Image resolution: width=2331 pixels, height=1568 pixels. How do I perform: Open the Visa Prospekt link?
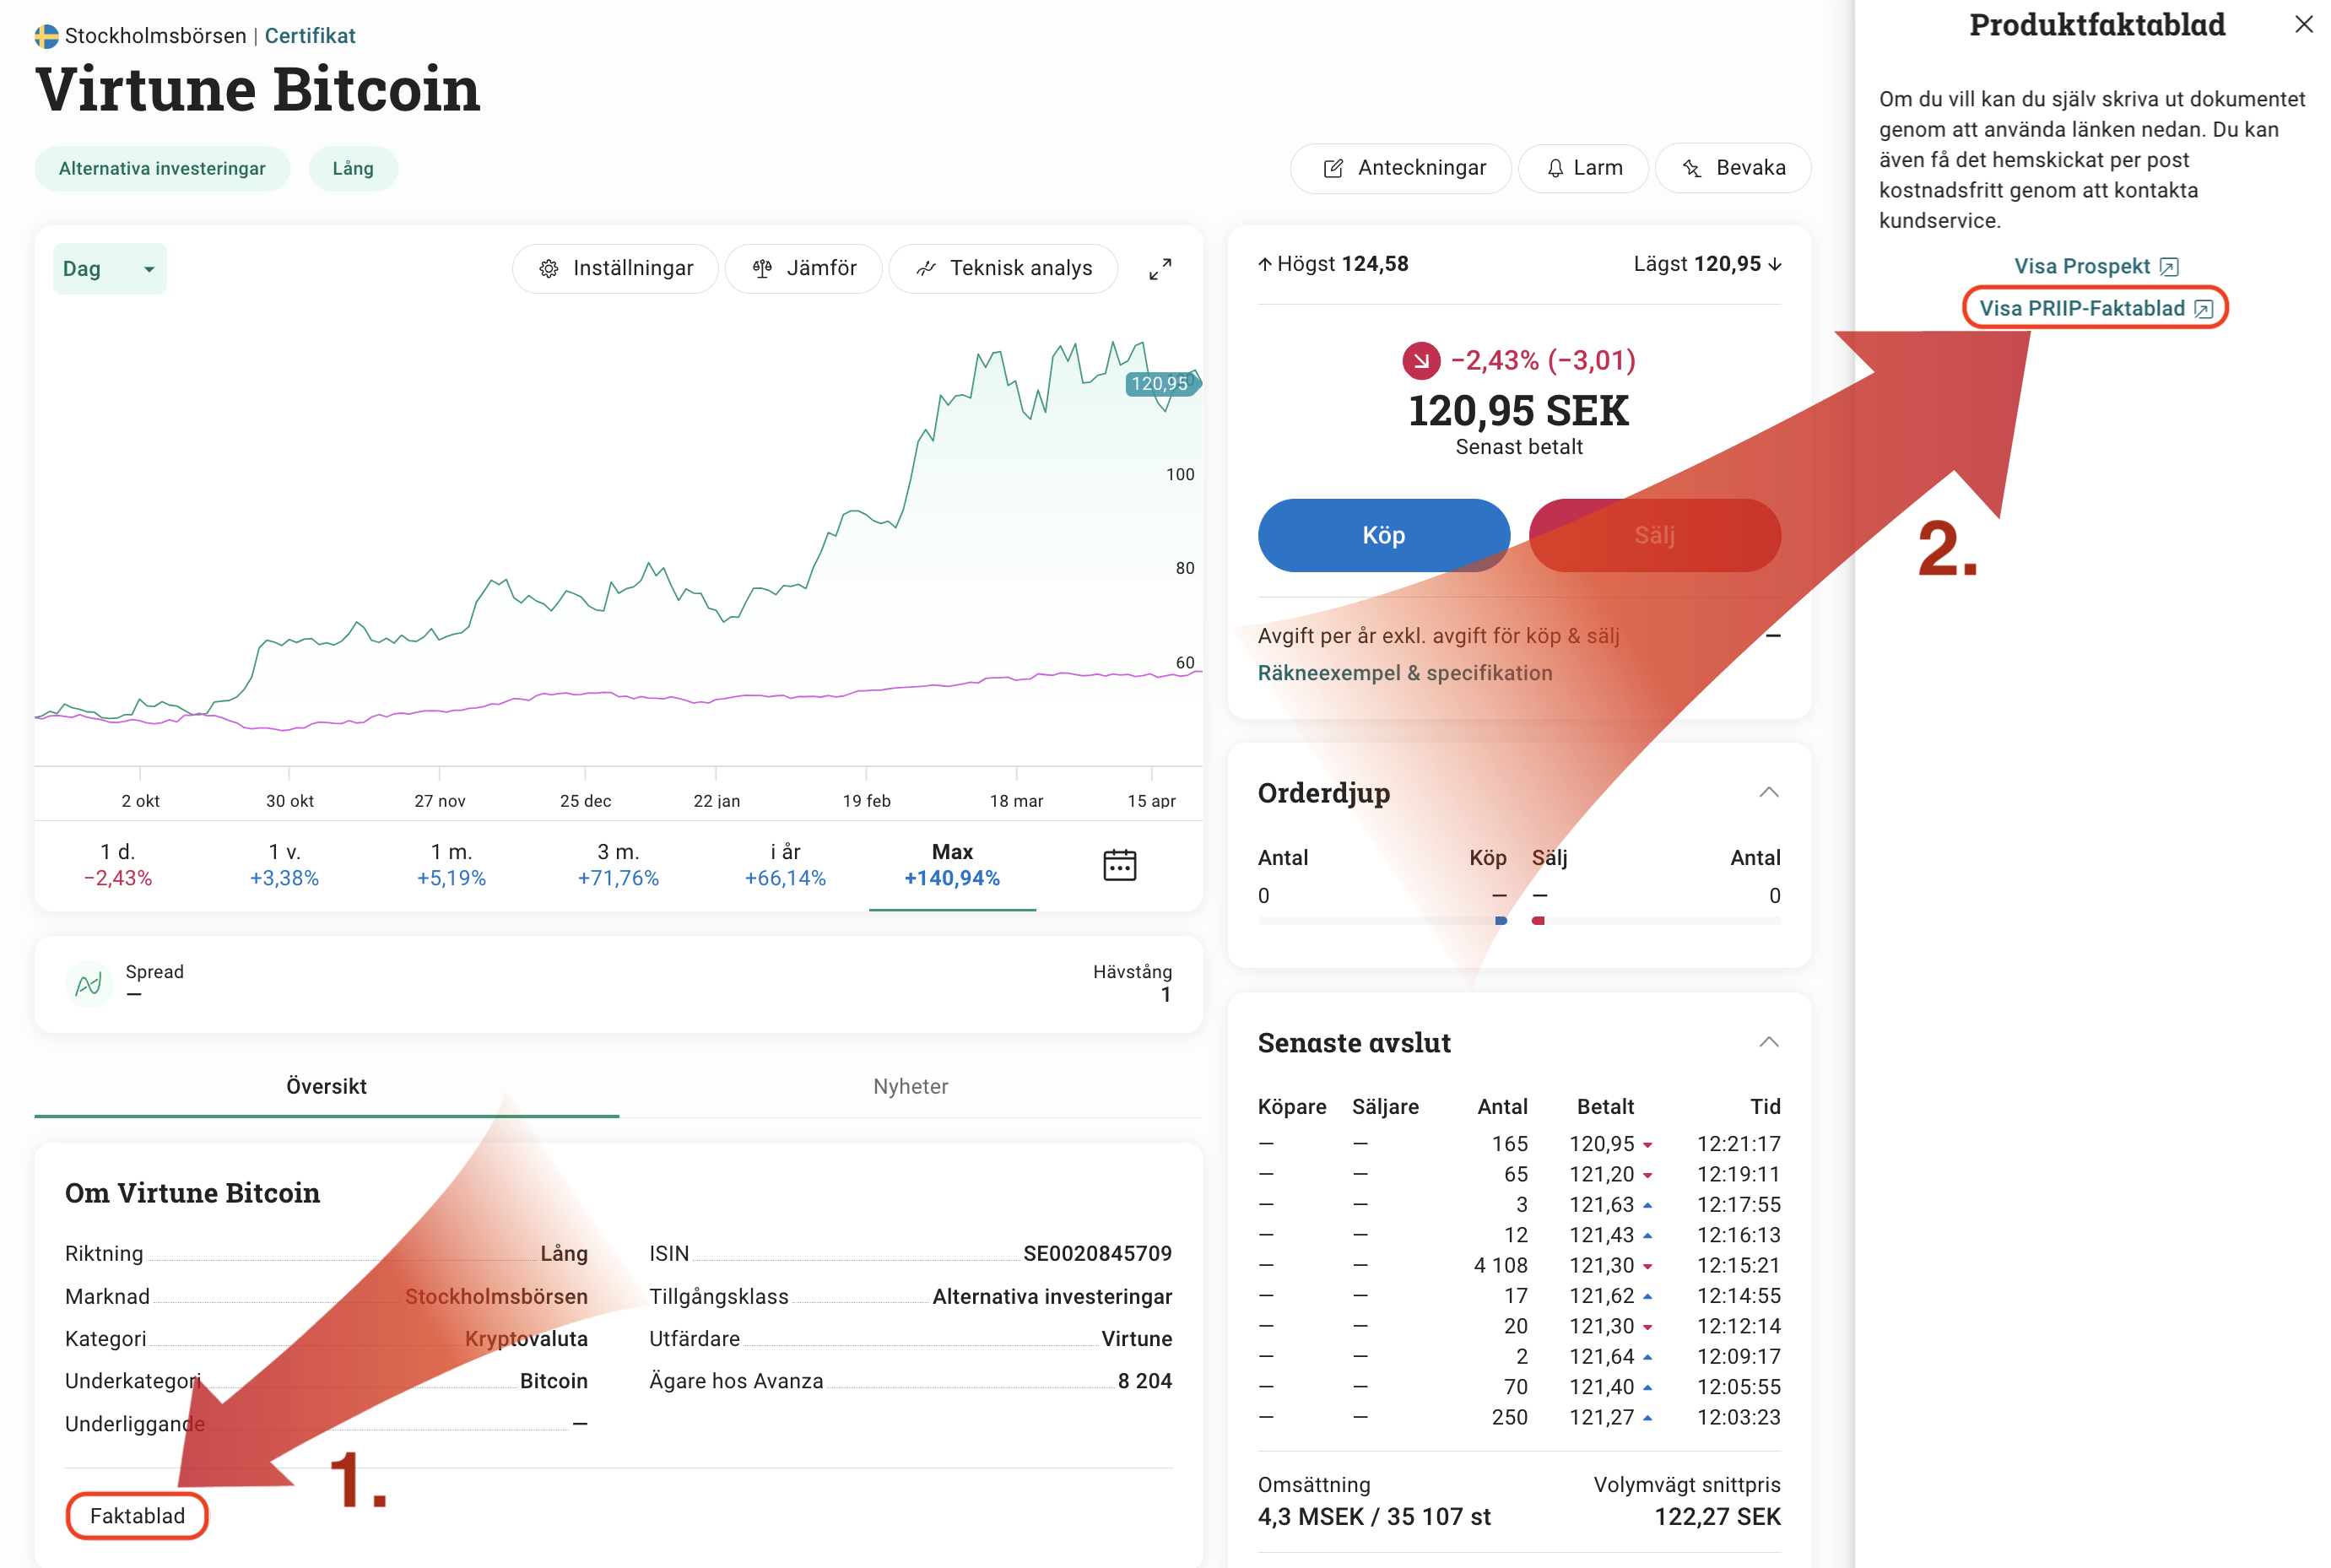(x=2095, y=266)
